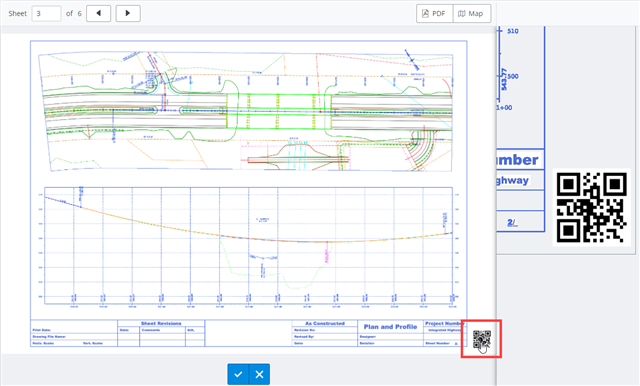Go to the previous sheet arrow
The image size is (640, 386).
tap(98, 13)
